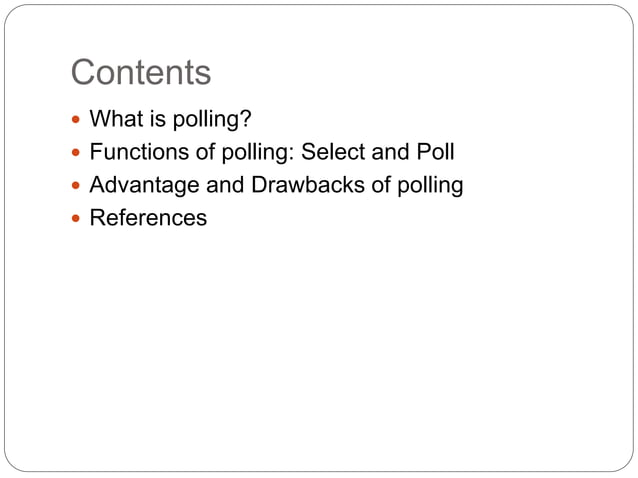This screenshot has width=638, height=478.
Task: Click the 'Contents' slide title
Action: (141, 73)
